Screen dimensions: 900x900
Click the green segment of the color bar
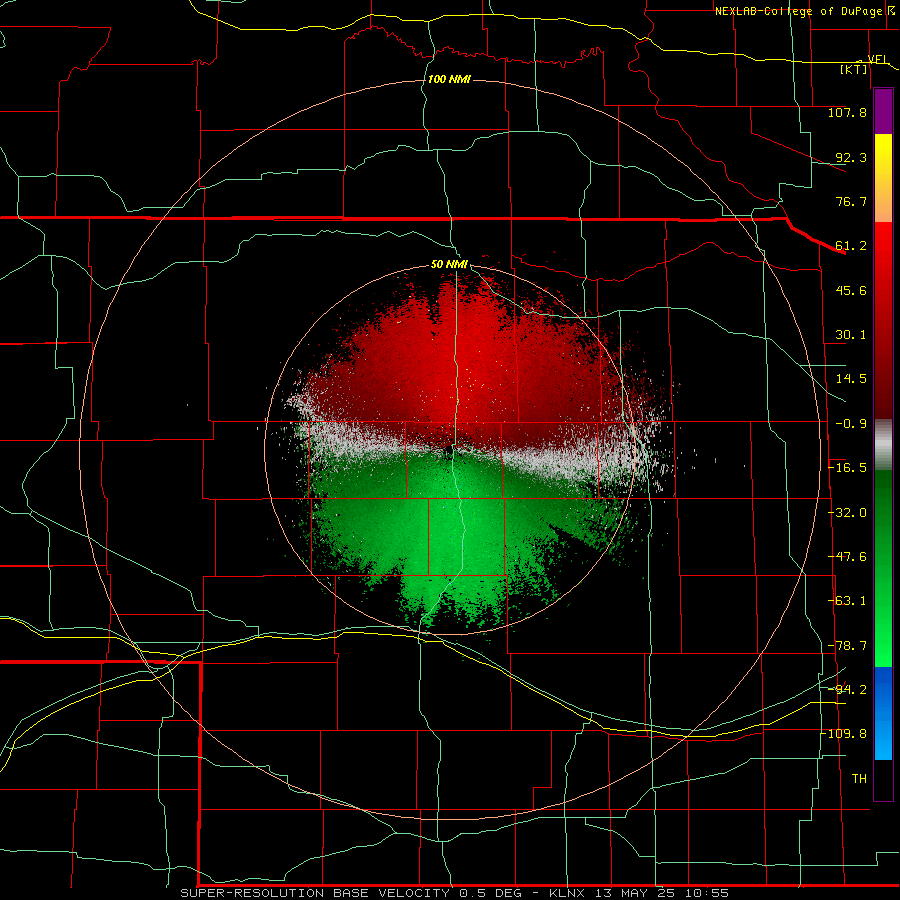coord(883,568)
